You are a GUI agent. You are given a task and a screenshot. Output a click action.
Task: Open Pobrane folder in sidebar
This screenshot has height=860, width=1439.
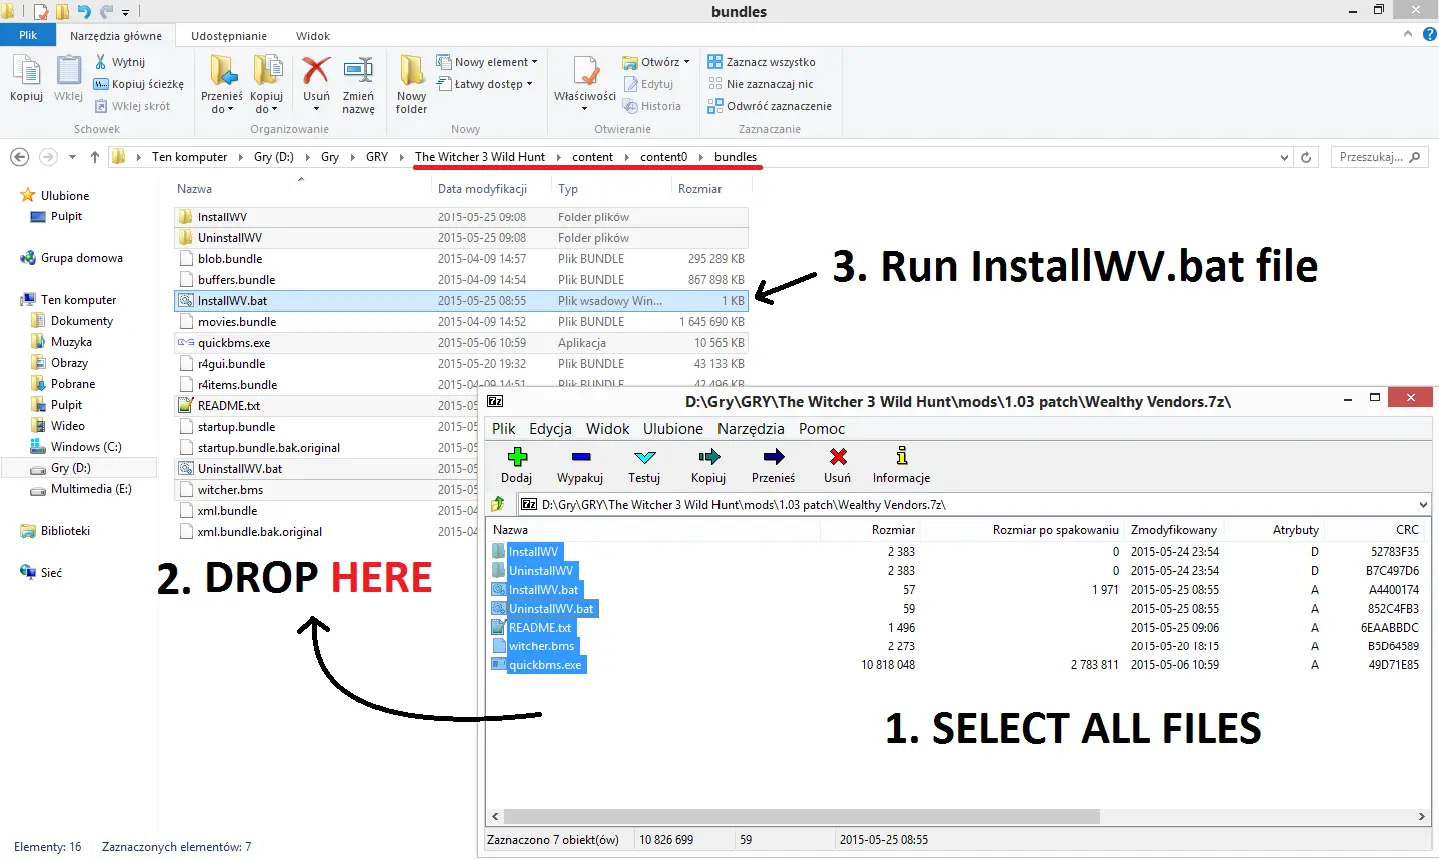click(x=73, y=384)
